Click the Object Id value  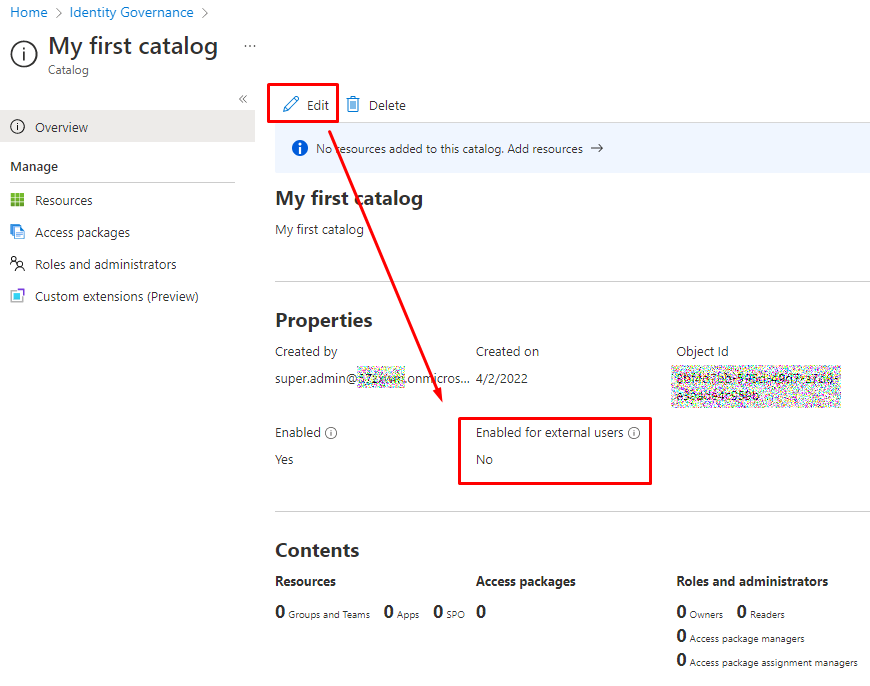(757, 386)
